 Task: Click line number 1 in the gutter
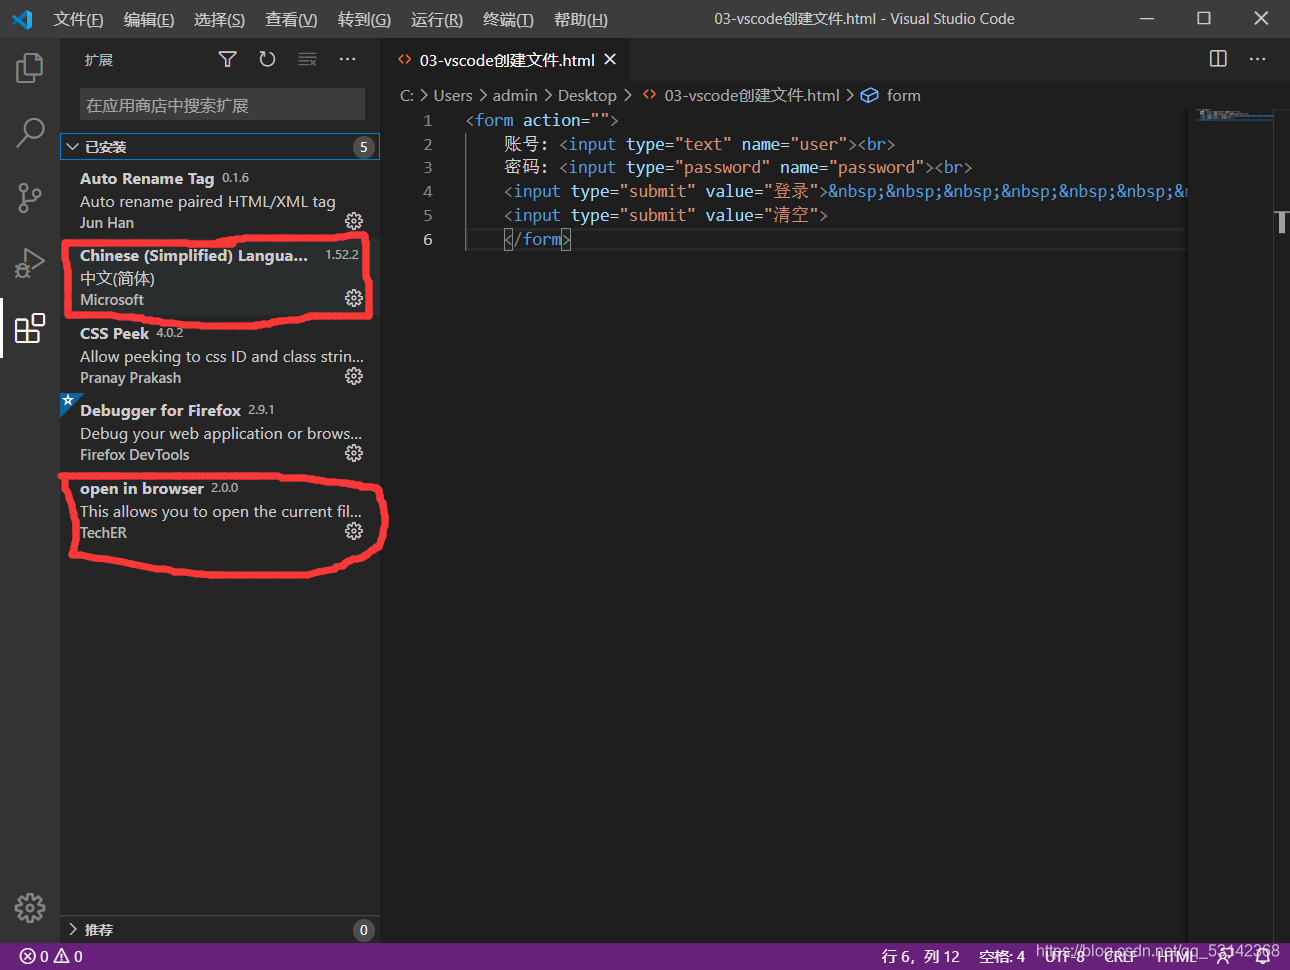click(427, 120)
